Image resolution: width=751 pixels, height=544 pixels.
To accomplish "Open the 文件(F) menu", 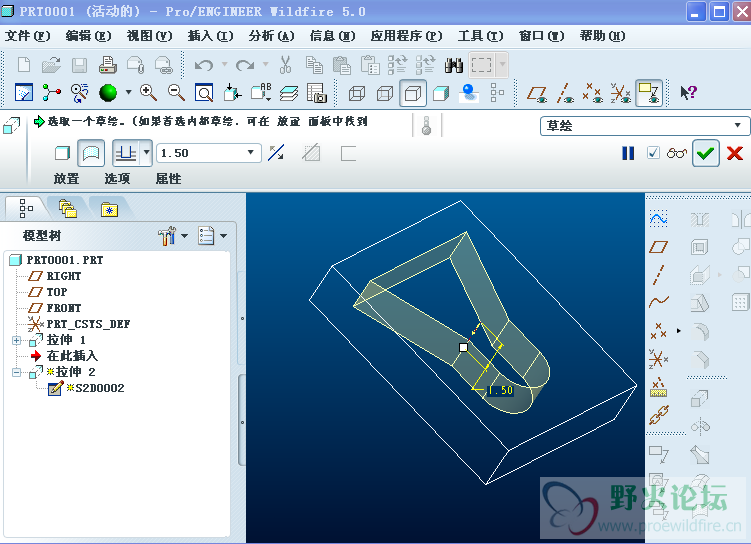I will click(x=27, y=36).
